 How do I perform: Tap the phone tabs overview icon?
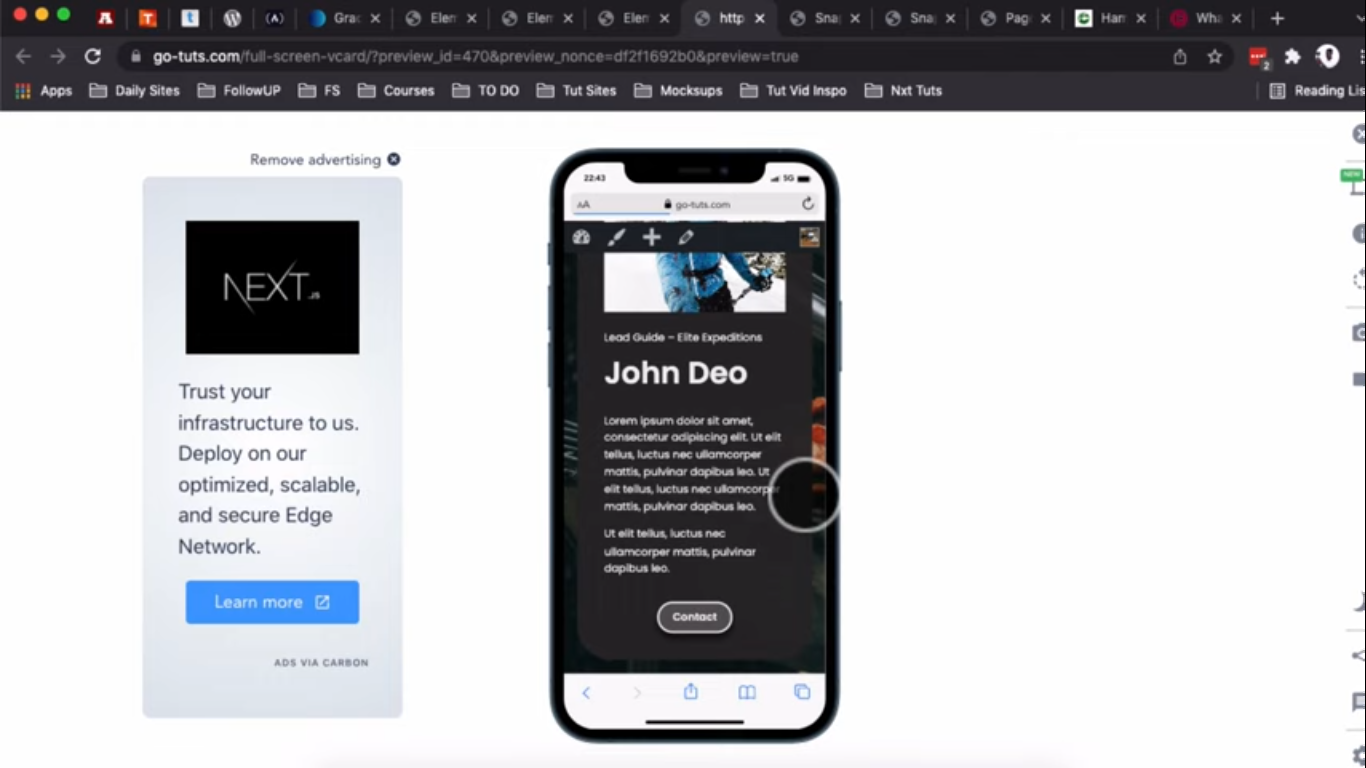[x=802, y=692]
